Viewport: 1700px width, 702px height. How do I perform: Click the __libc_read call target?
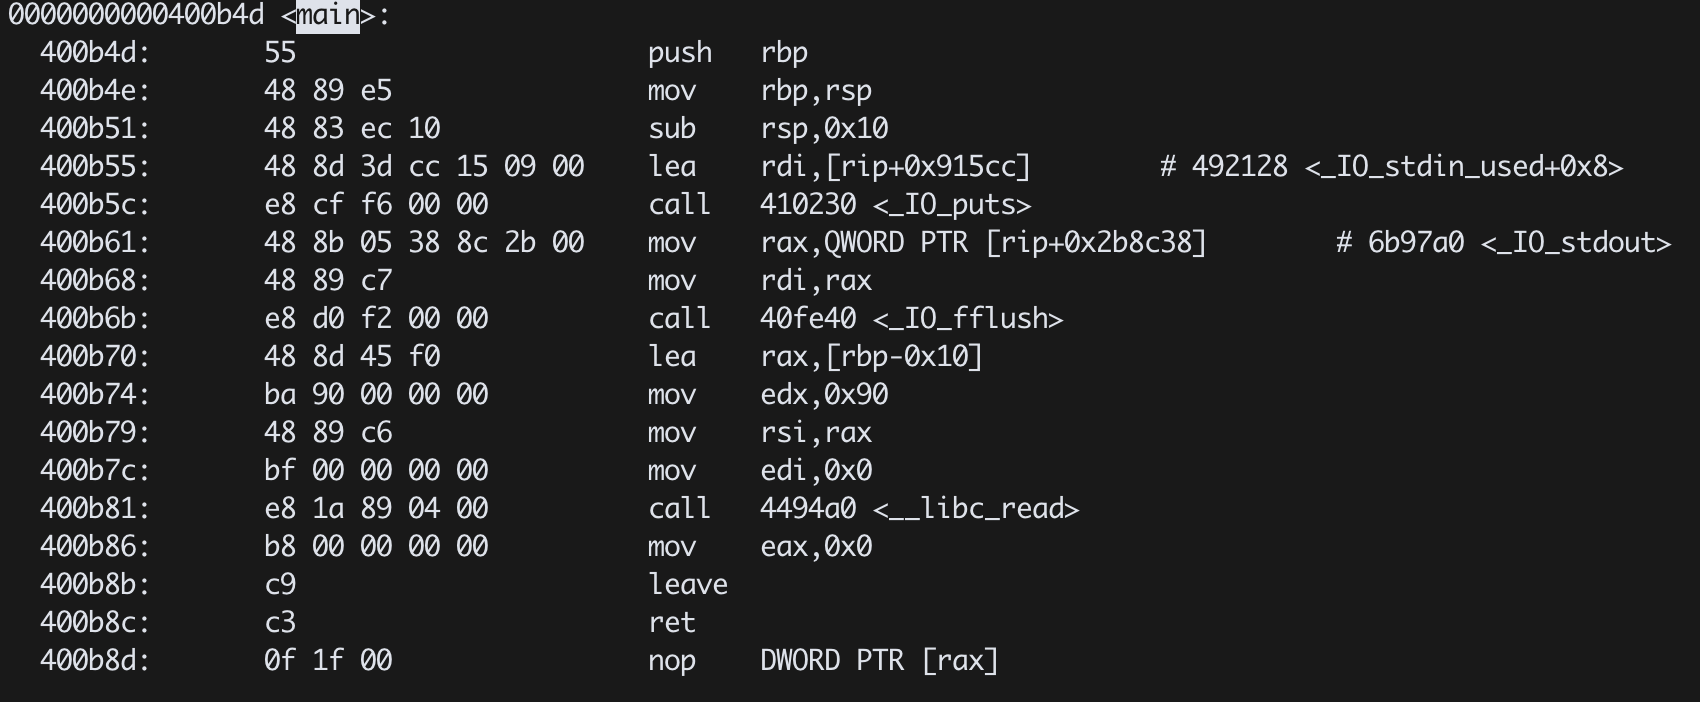pos(919,509)
